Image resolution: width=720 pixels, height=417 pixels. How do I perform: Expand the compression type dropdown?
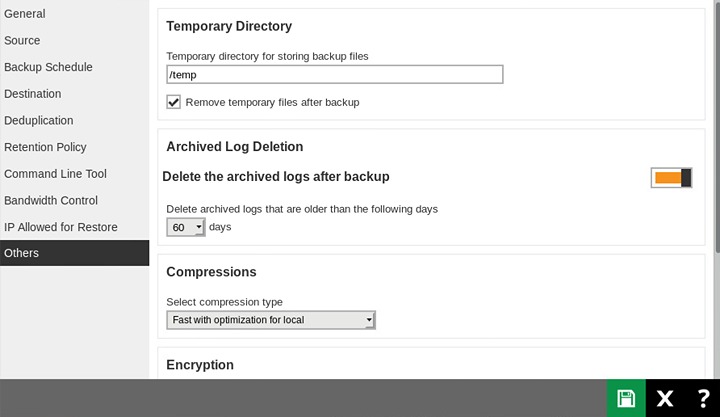click(x=271, y=320)
